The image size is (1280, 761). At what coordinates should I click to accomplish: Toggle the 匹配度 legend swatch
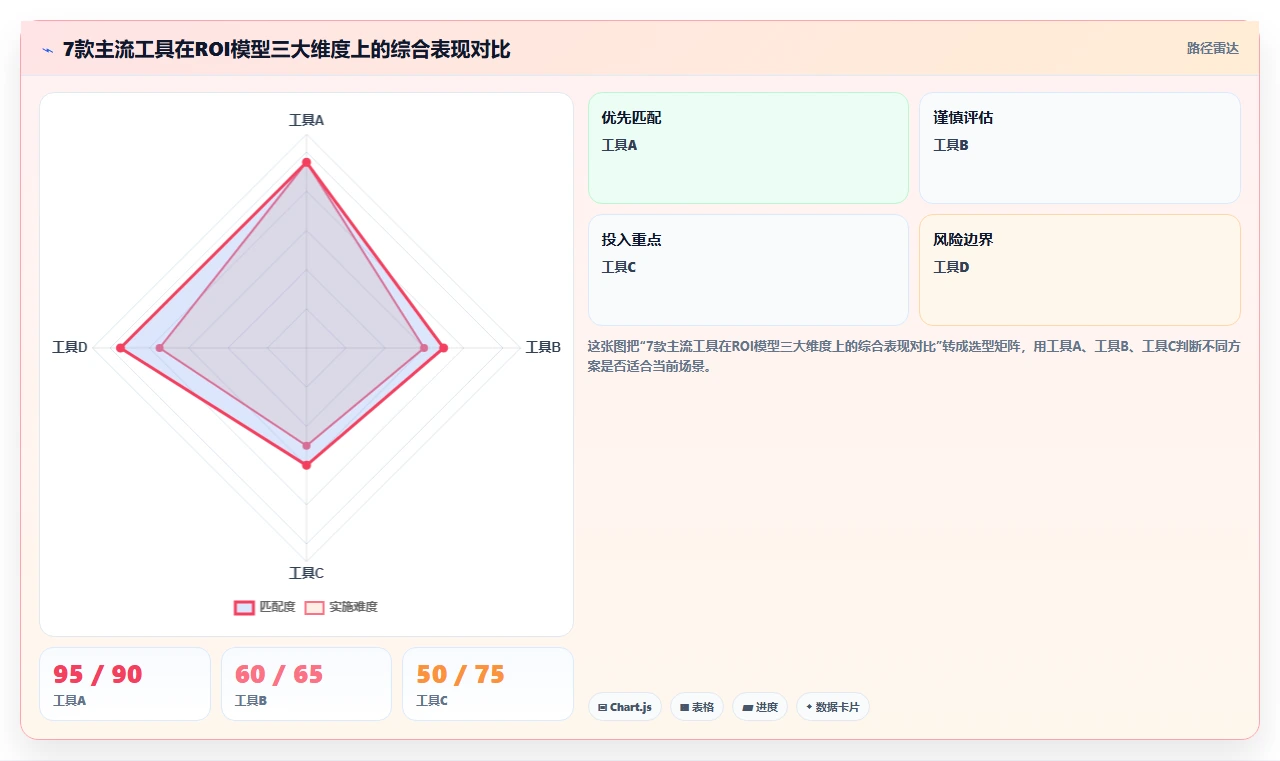tap(245, 607)
